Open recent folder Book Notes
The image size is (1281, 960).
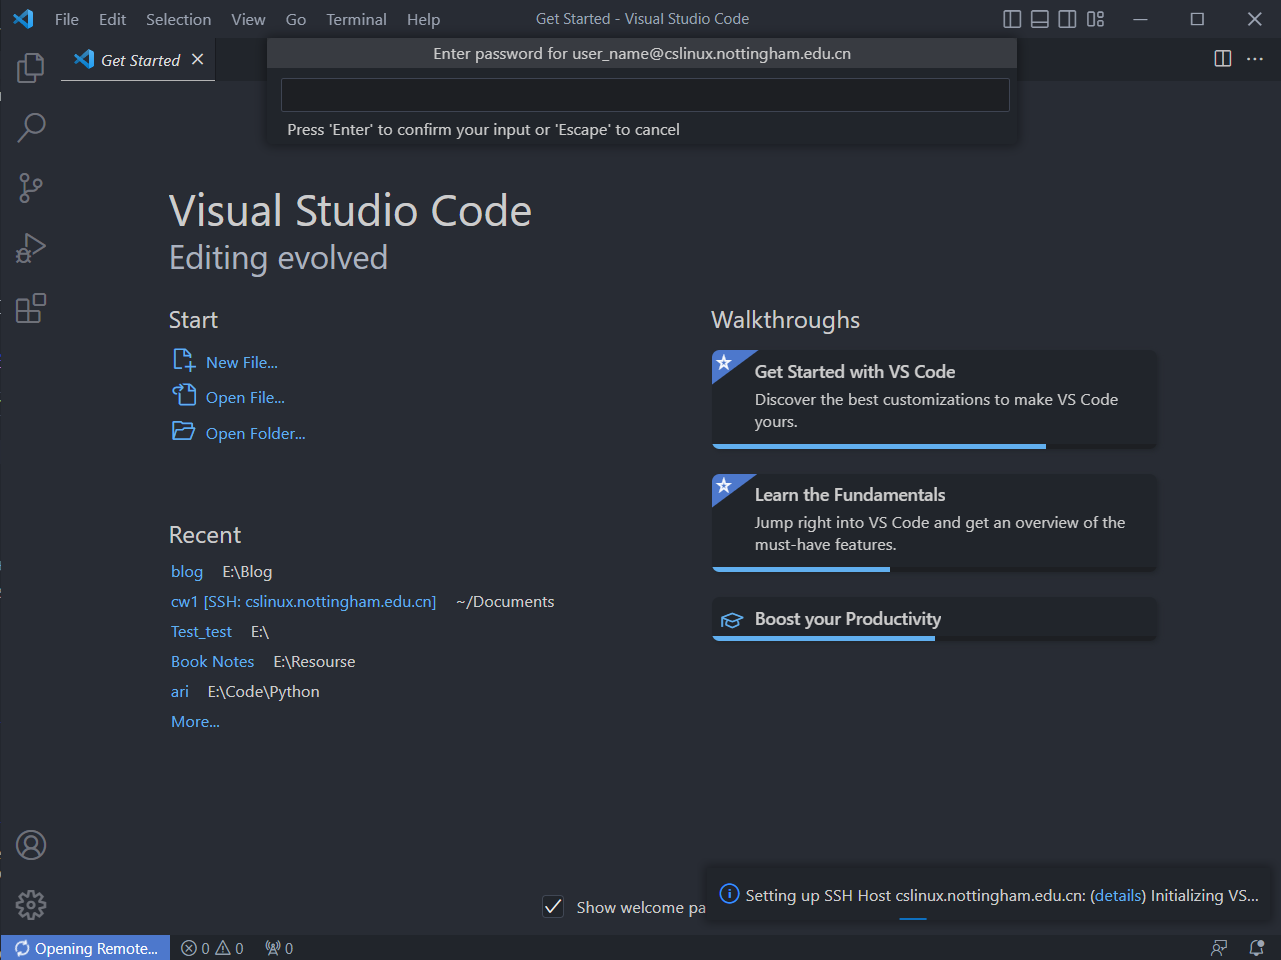[213, 661]
